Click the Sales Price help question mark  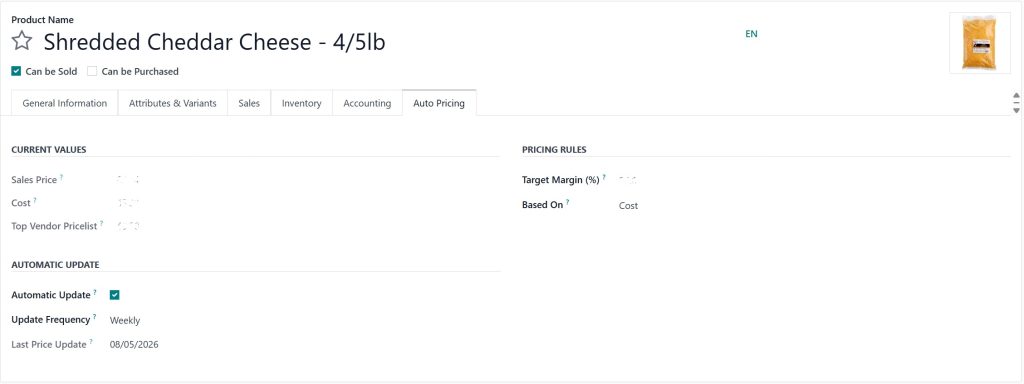point(62,177)
